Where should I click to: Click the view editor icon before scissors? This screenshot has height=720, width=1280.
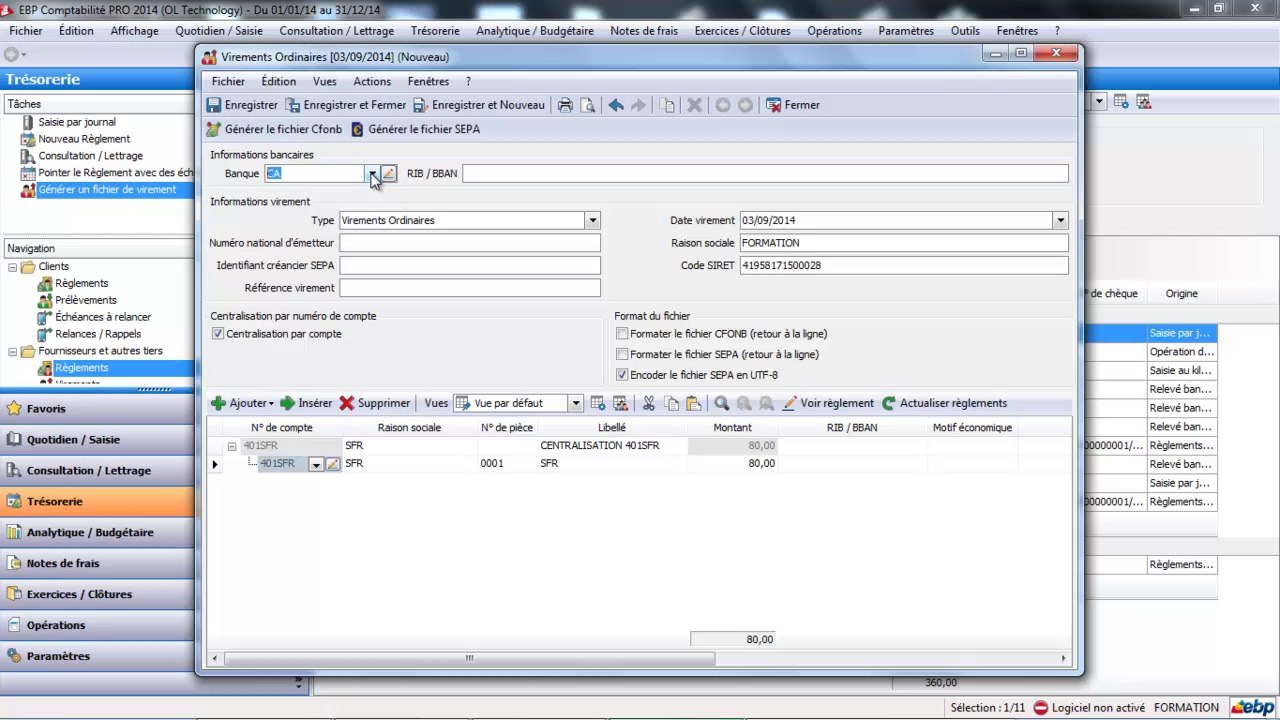(620, 403)
